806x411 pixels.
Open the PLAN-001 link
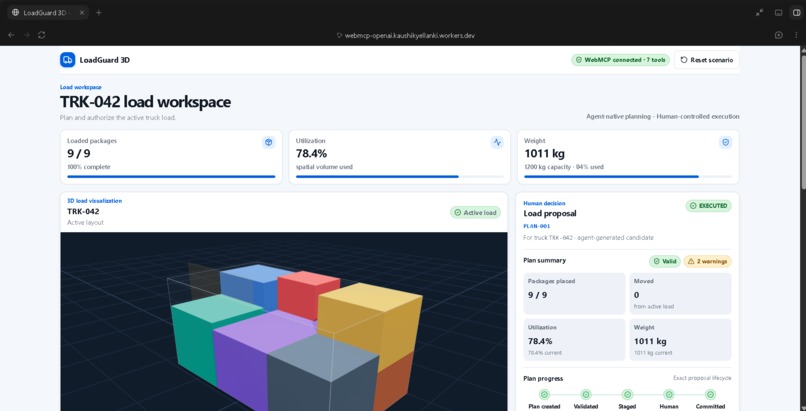pos(537,226)
